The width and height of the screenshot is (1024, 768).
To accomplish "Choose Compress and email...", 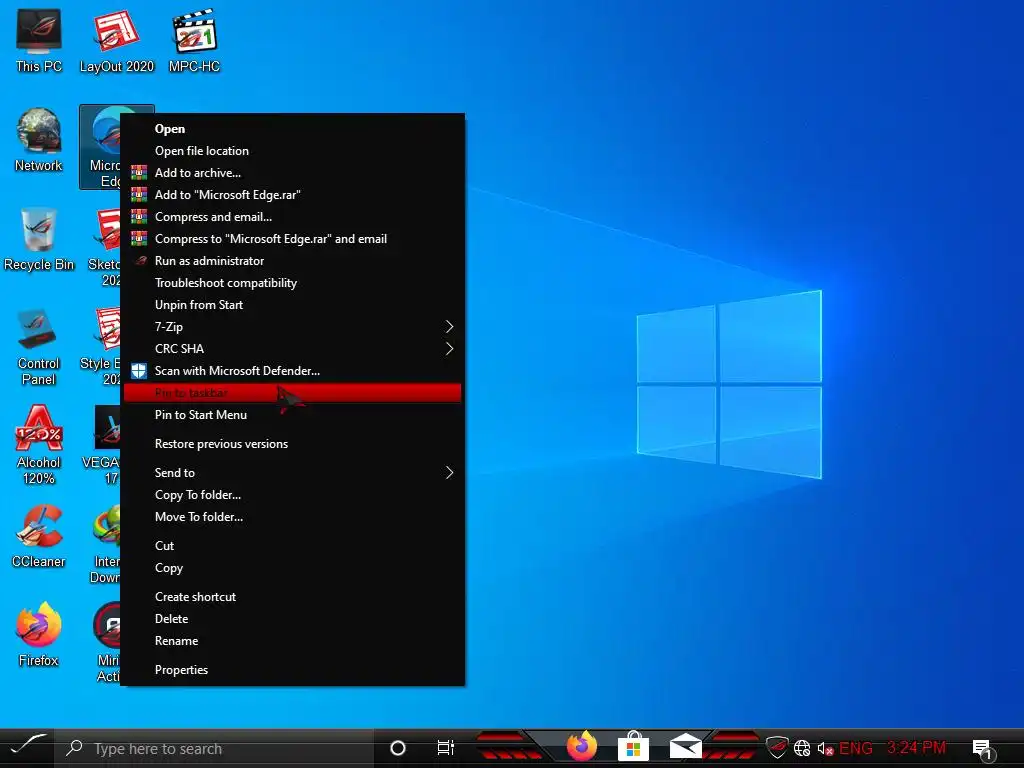I will point(293,217).
